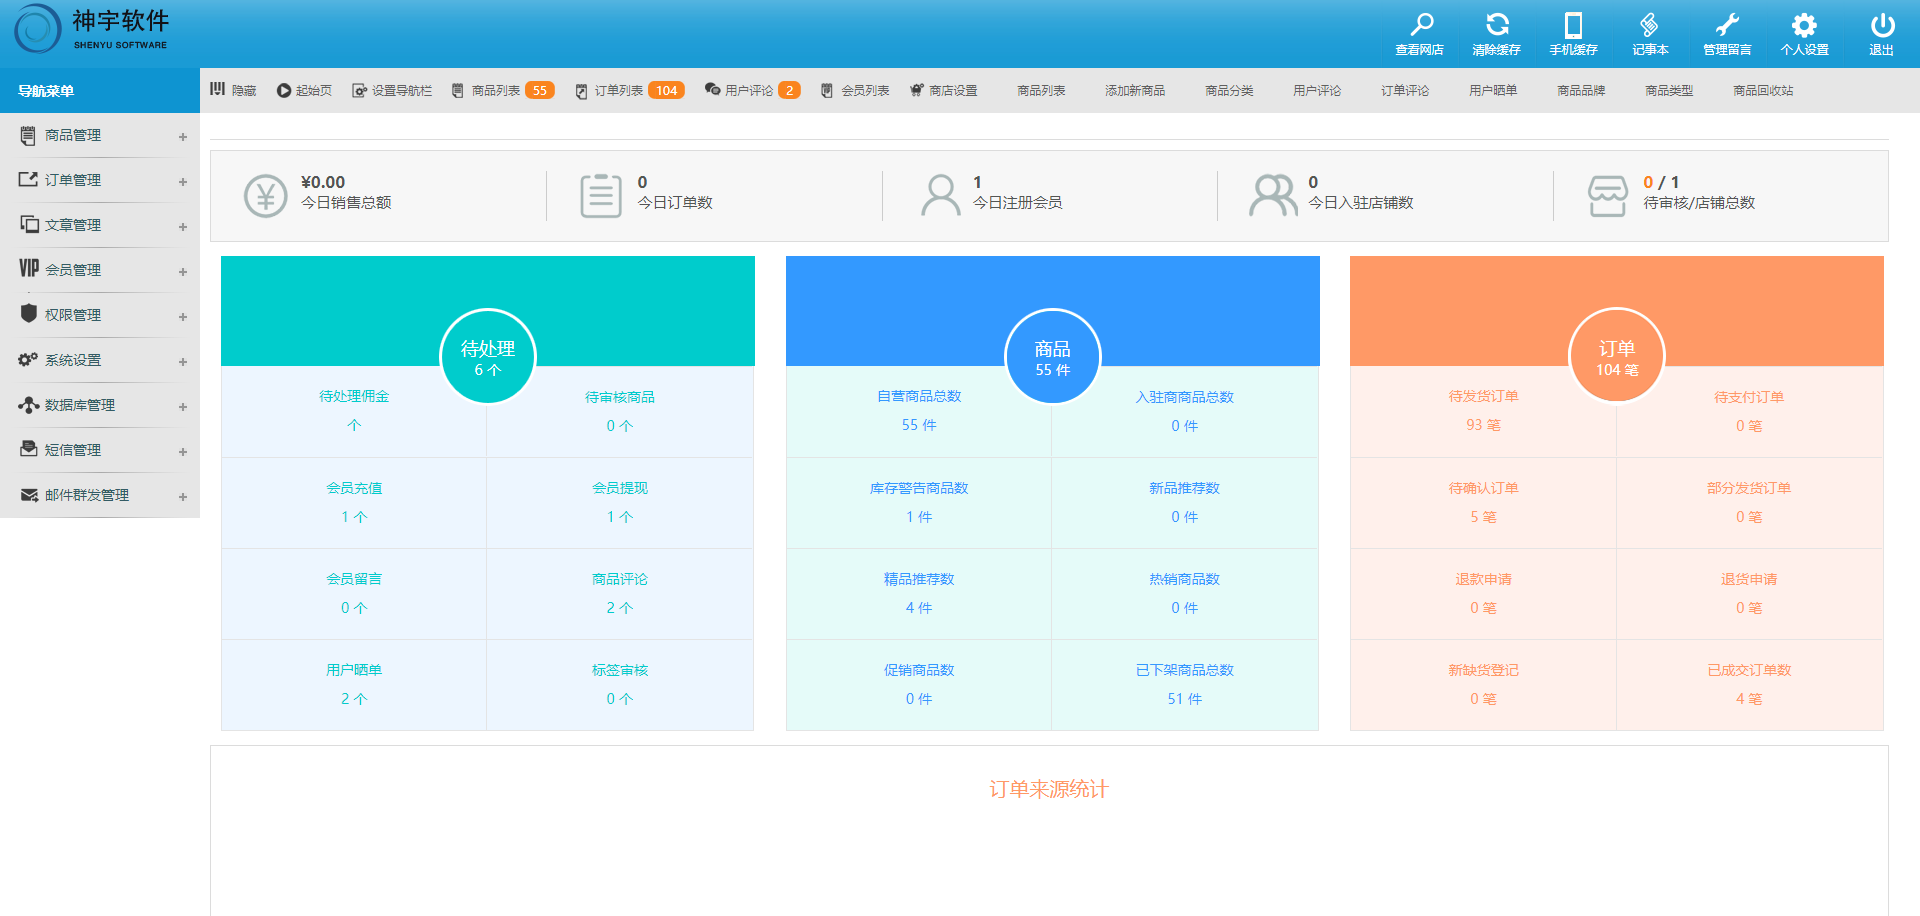Click the yen icon for 今日销售总额

(x=266, y=196)
